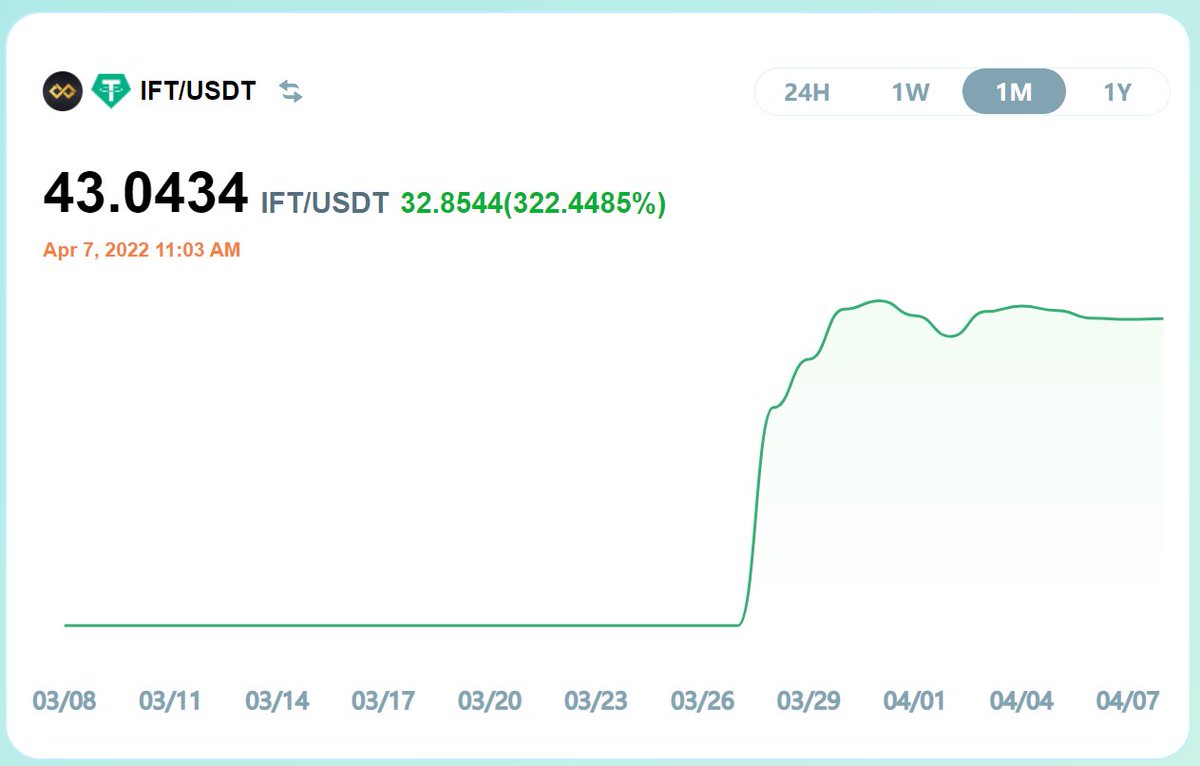Click the gray IFT/USDT unit label

(325, 203)
